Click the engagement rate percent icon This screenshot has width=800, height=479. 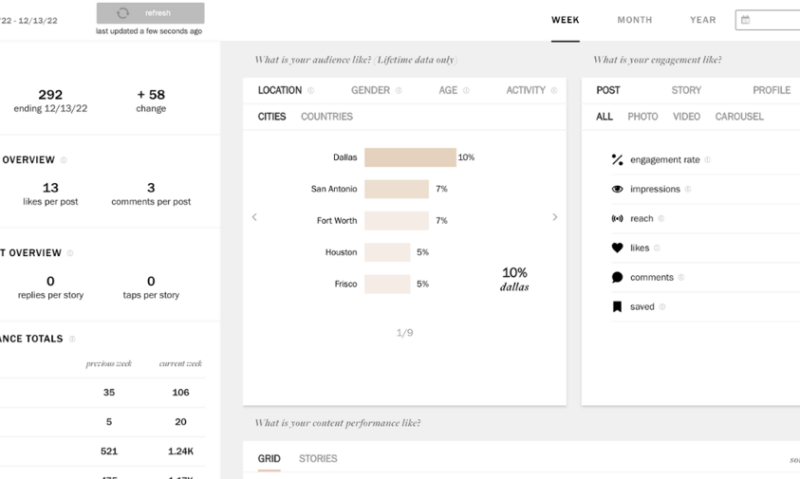[x=617, y=159]
